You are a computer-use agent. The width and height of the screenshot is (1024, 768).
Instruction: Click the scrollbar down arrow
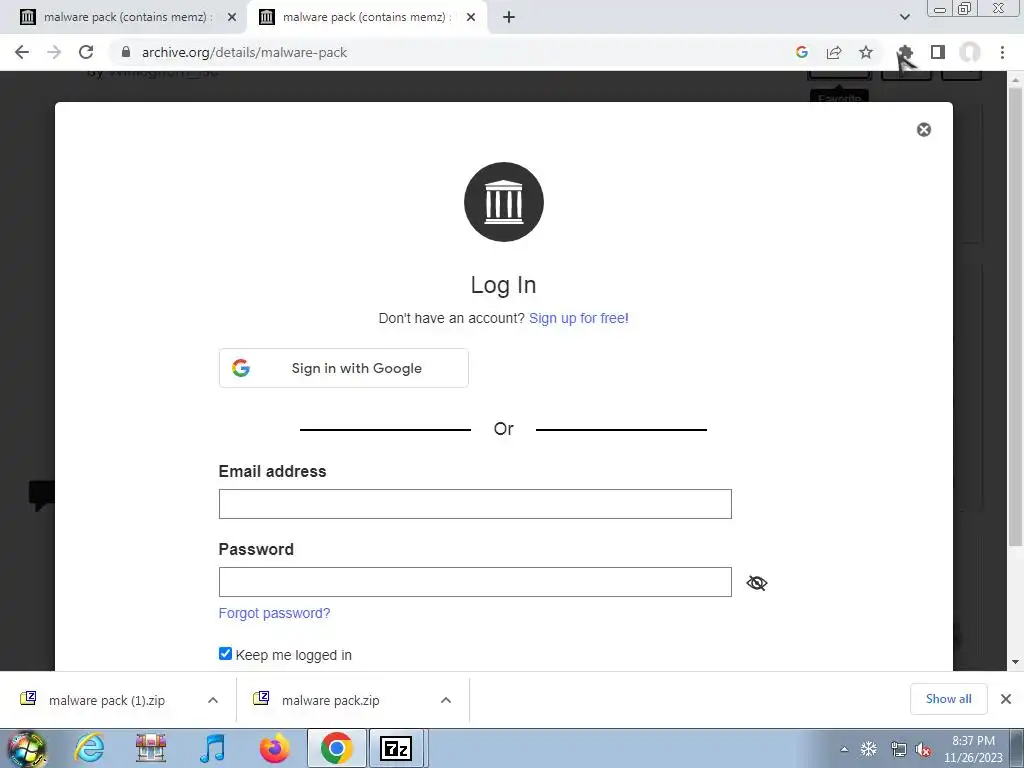[1015, 662]
